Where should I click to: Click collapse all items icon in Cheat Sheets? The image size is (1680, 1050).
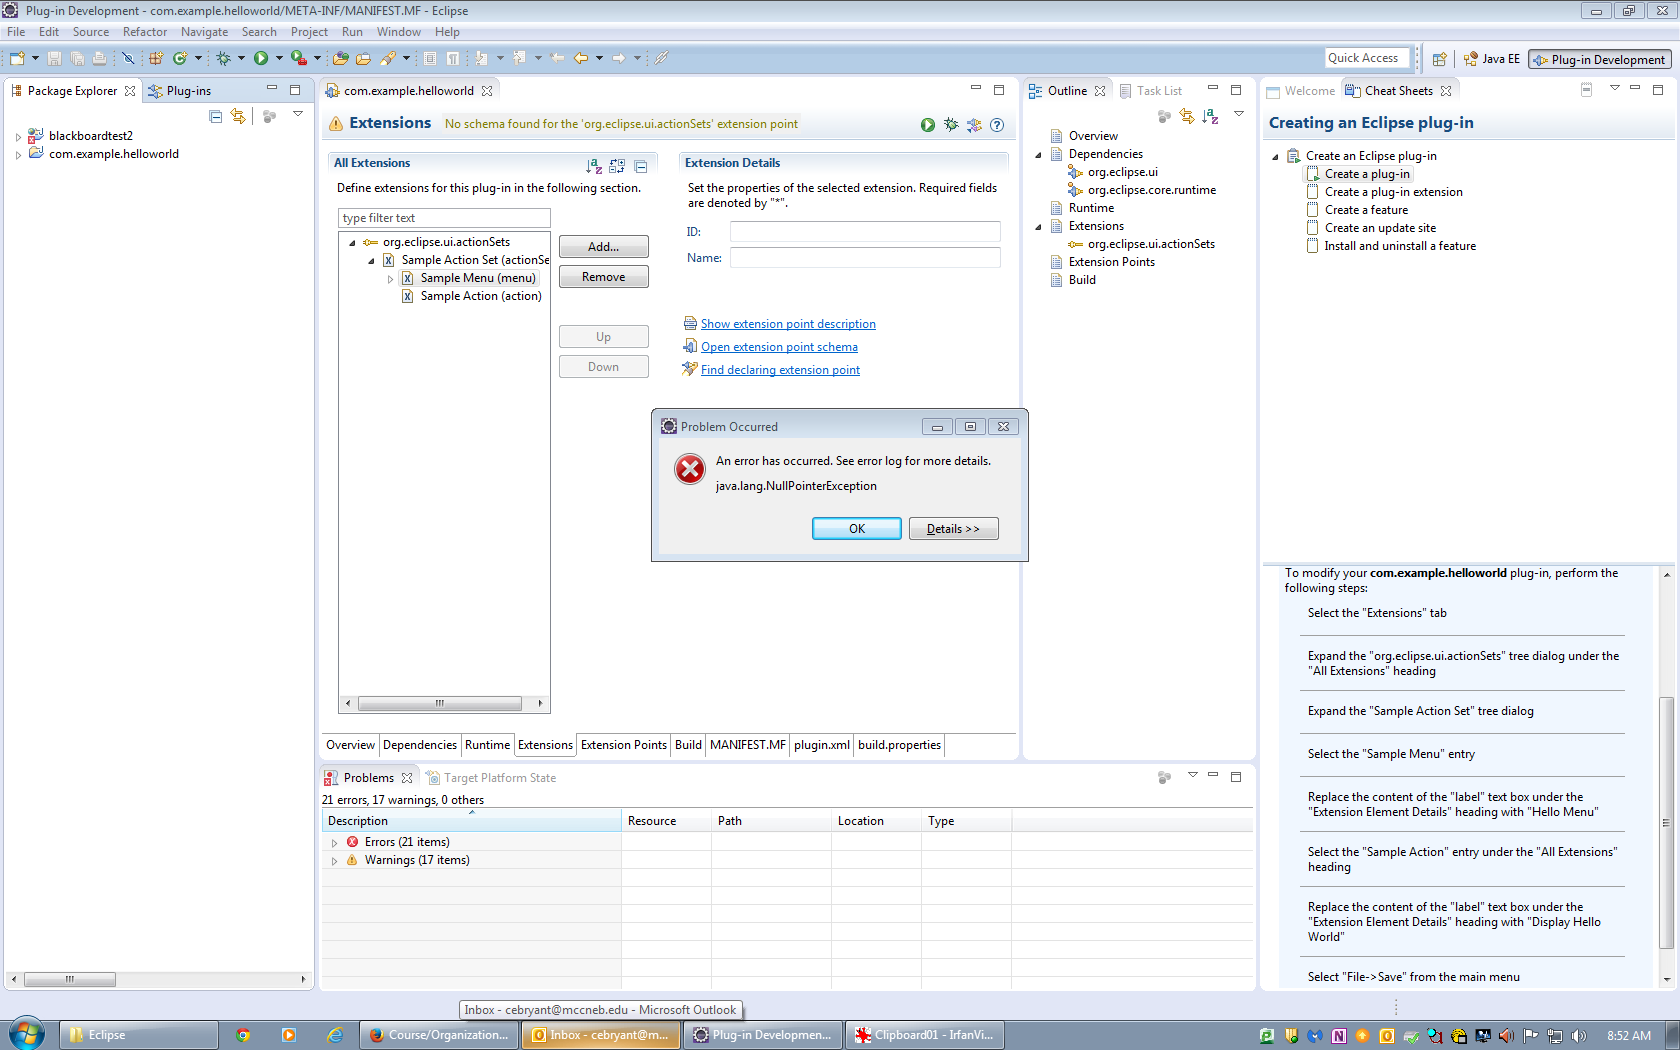pyautogui.click(x=1586, y=90)
